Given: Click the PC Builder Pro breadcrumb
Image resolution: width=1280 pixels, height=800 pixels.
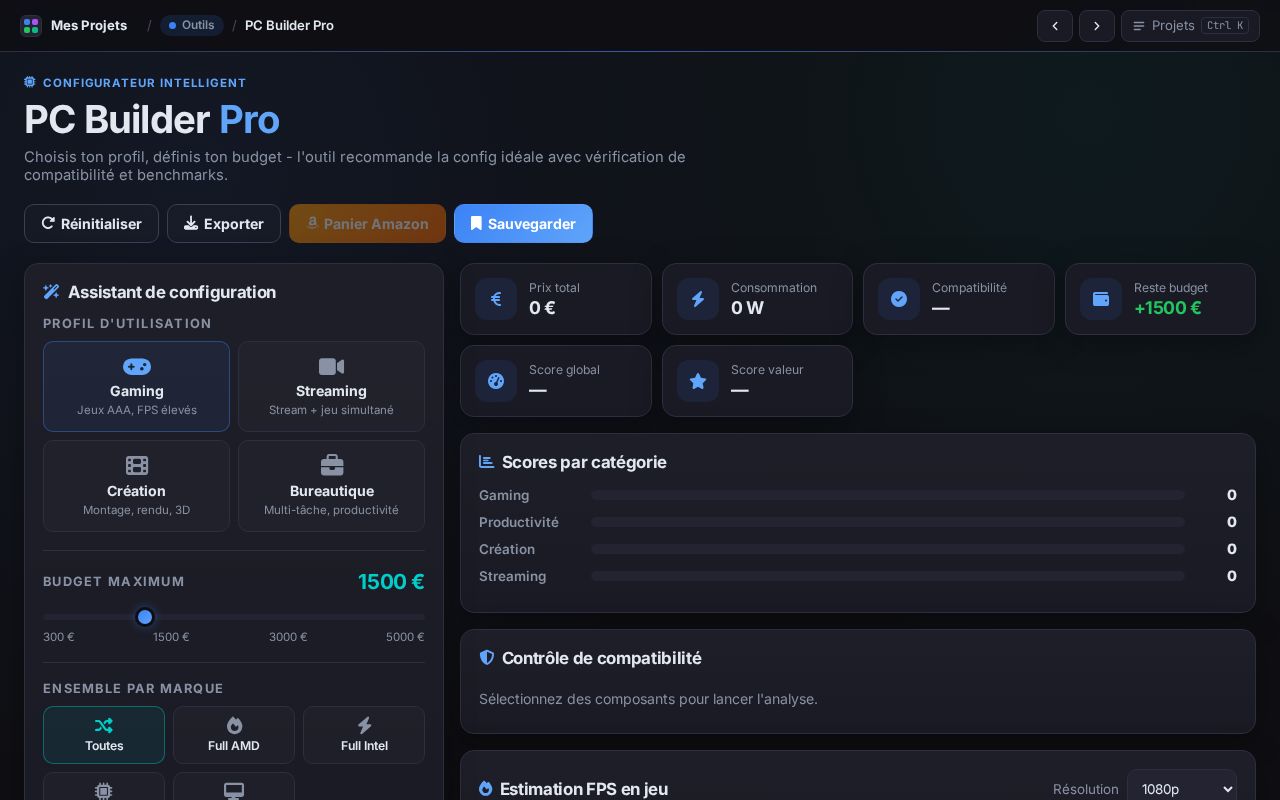Looking at the screenshot, I should coord(289,25).
